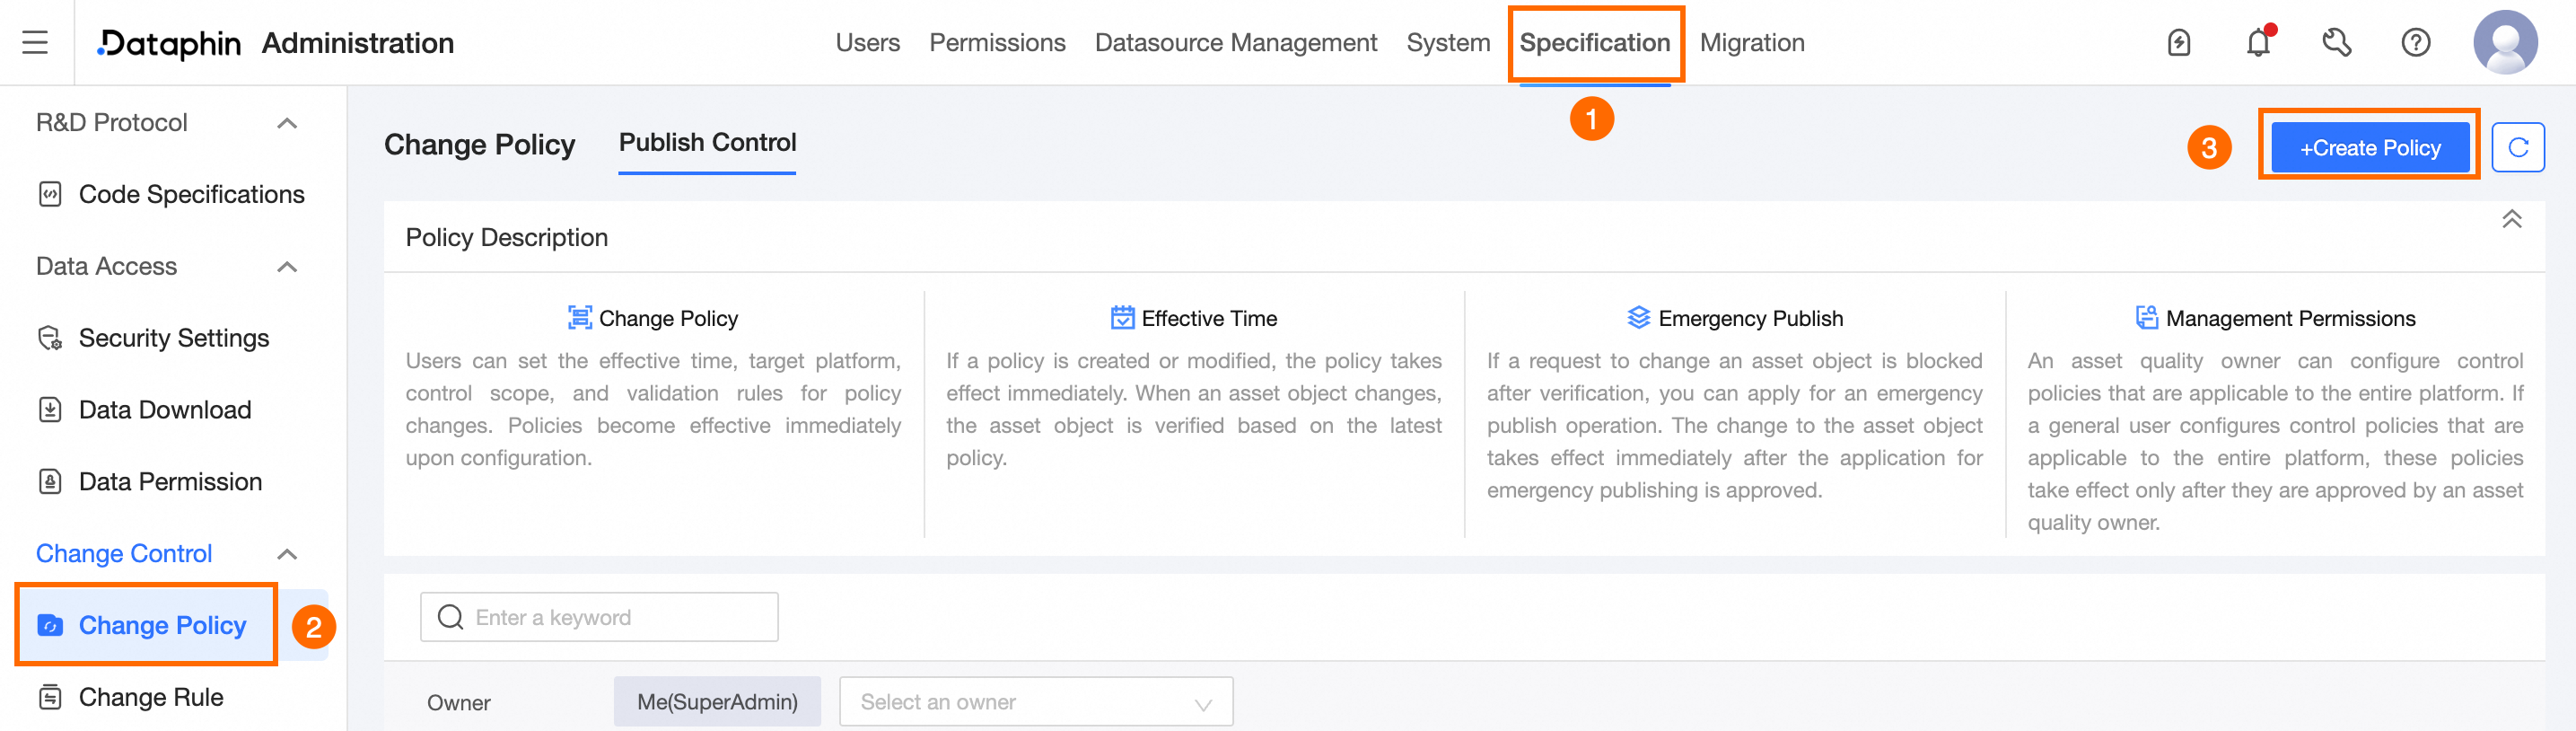Open the help question mark icon
2576x731 pixels.
coord(2415,43)
